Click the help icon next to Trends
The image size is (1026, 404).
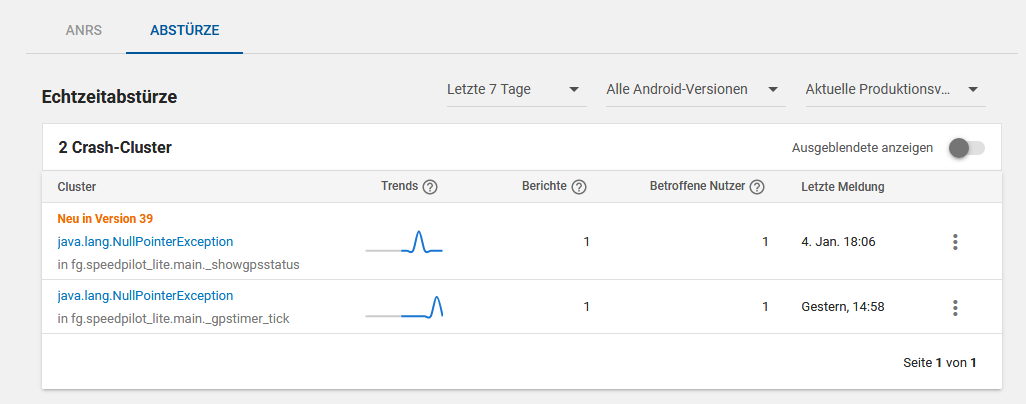point(431,187)
